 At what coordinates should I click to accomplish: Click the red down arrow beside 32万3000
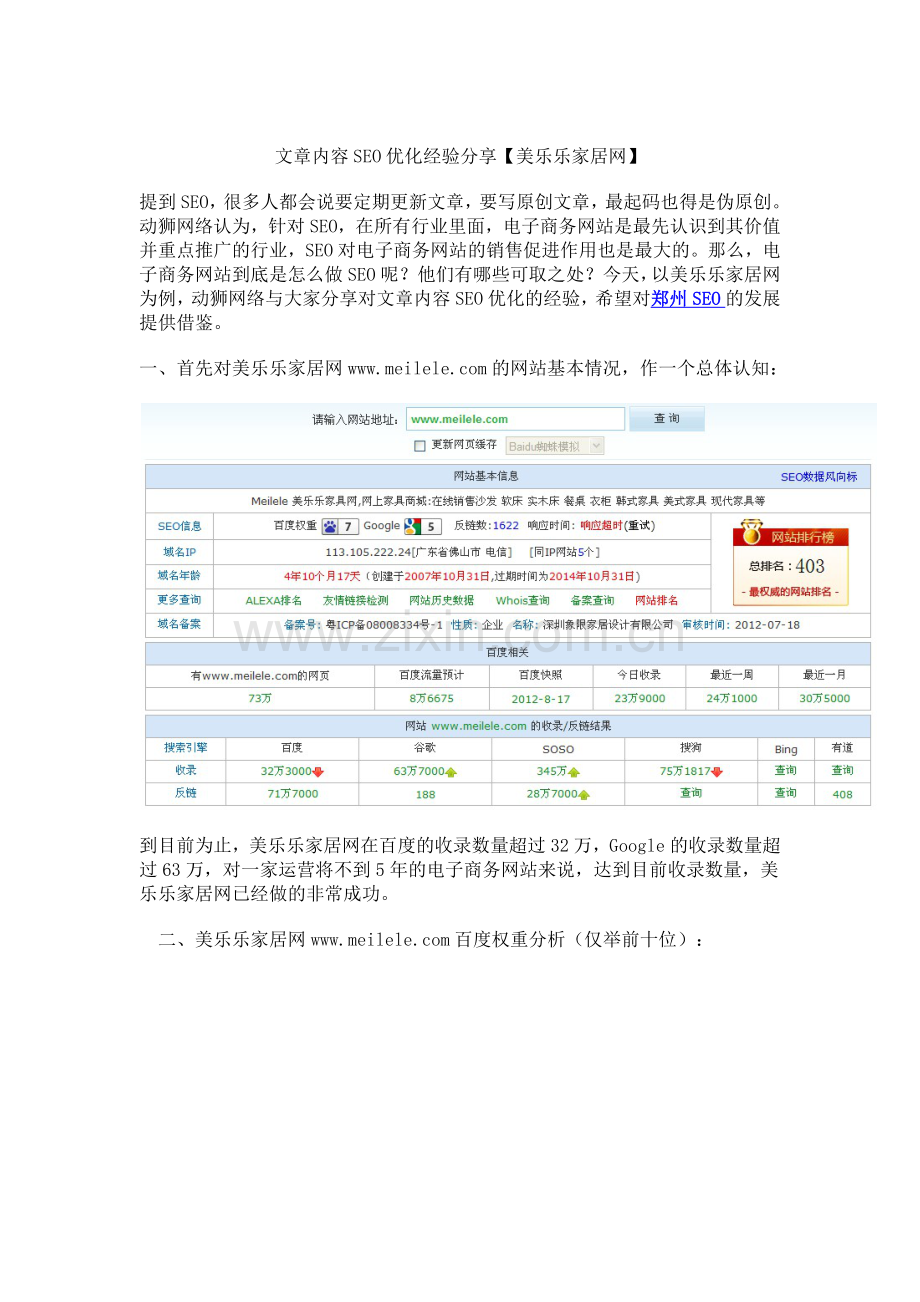coord(319,771)
